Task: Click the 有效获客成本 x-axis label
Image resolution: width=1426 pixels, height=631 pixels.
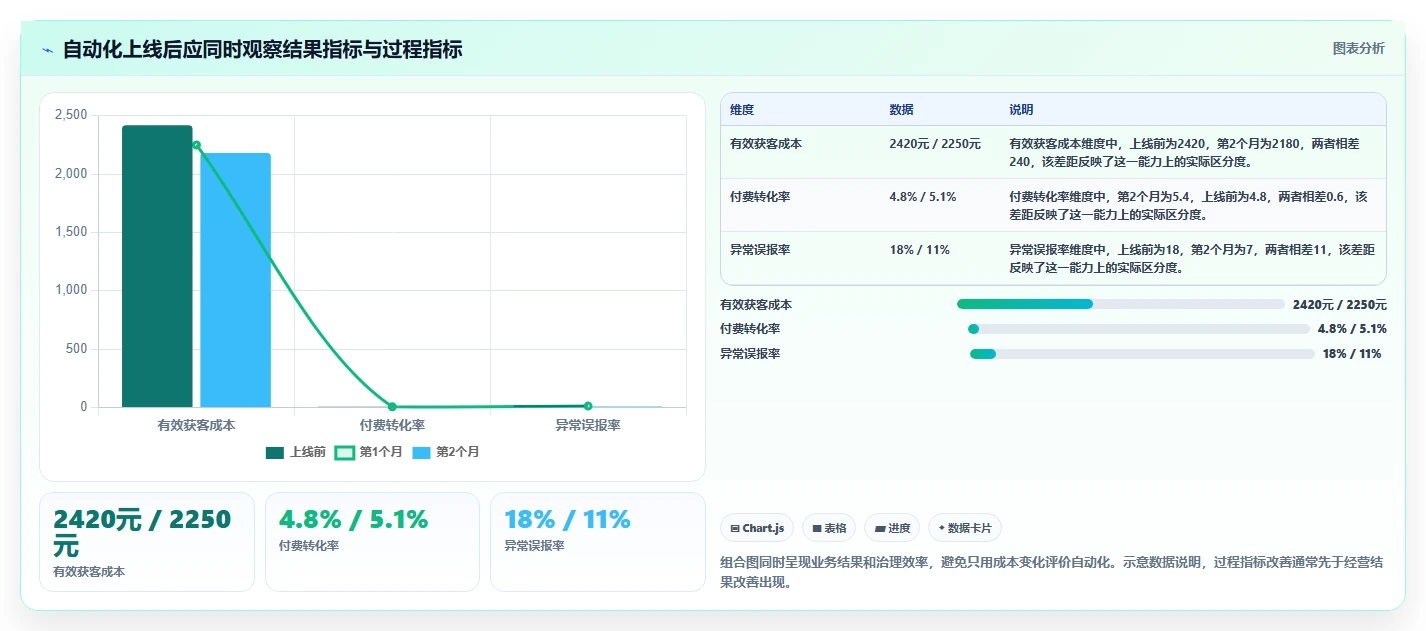Action: tap(196, 425)
